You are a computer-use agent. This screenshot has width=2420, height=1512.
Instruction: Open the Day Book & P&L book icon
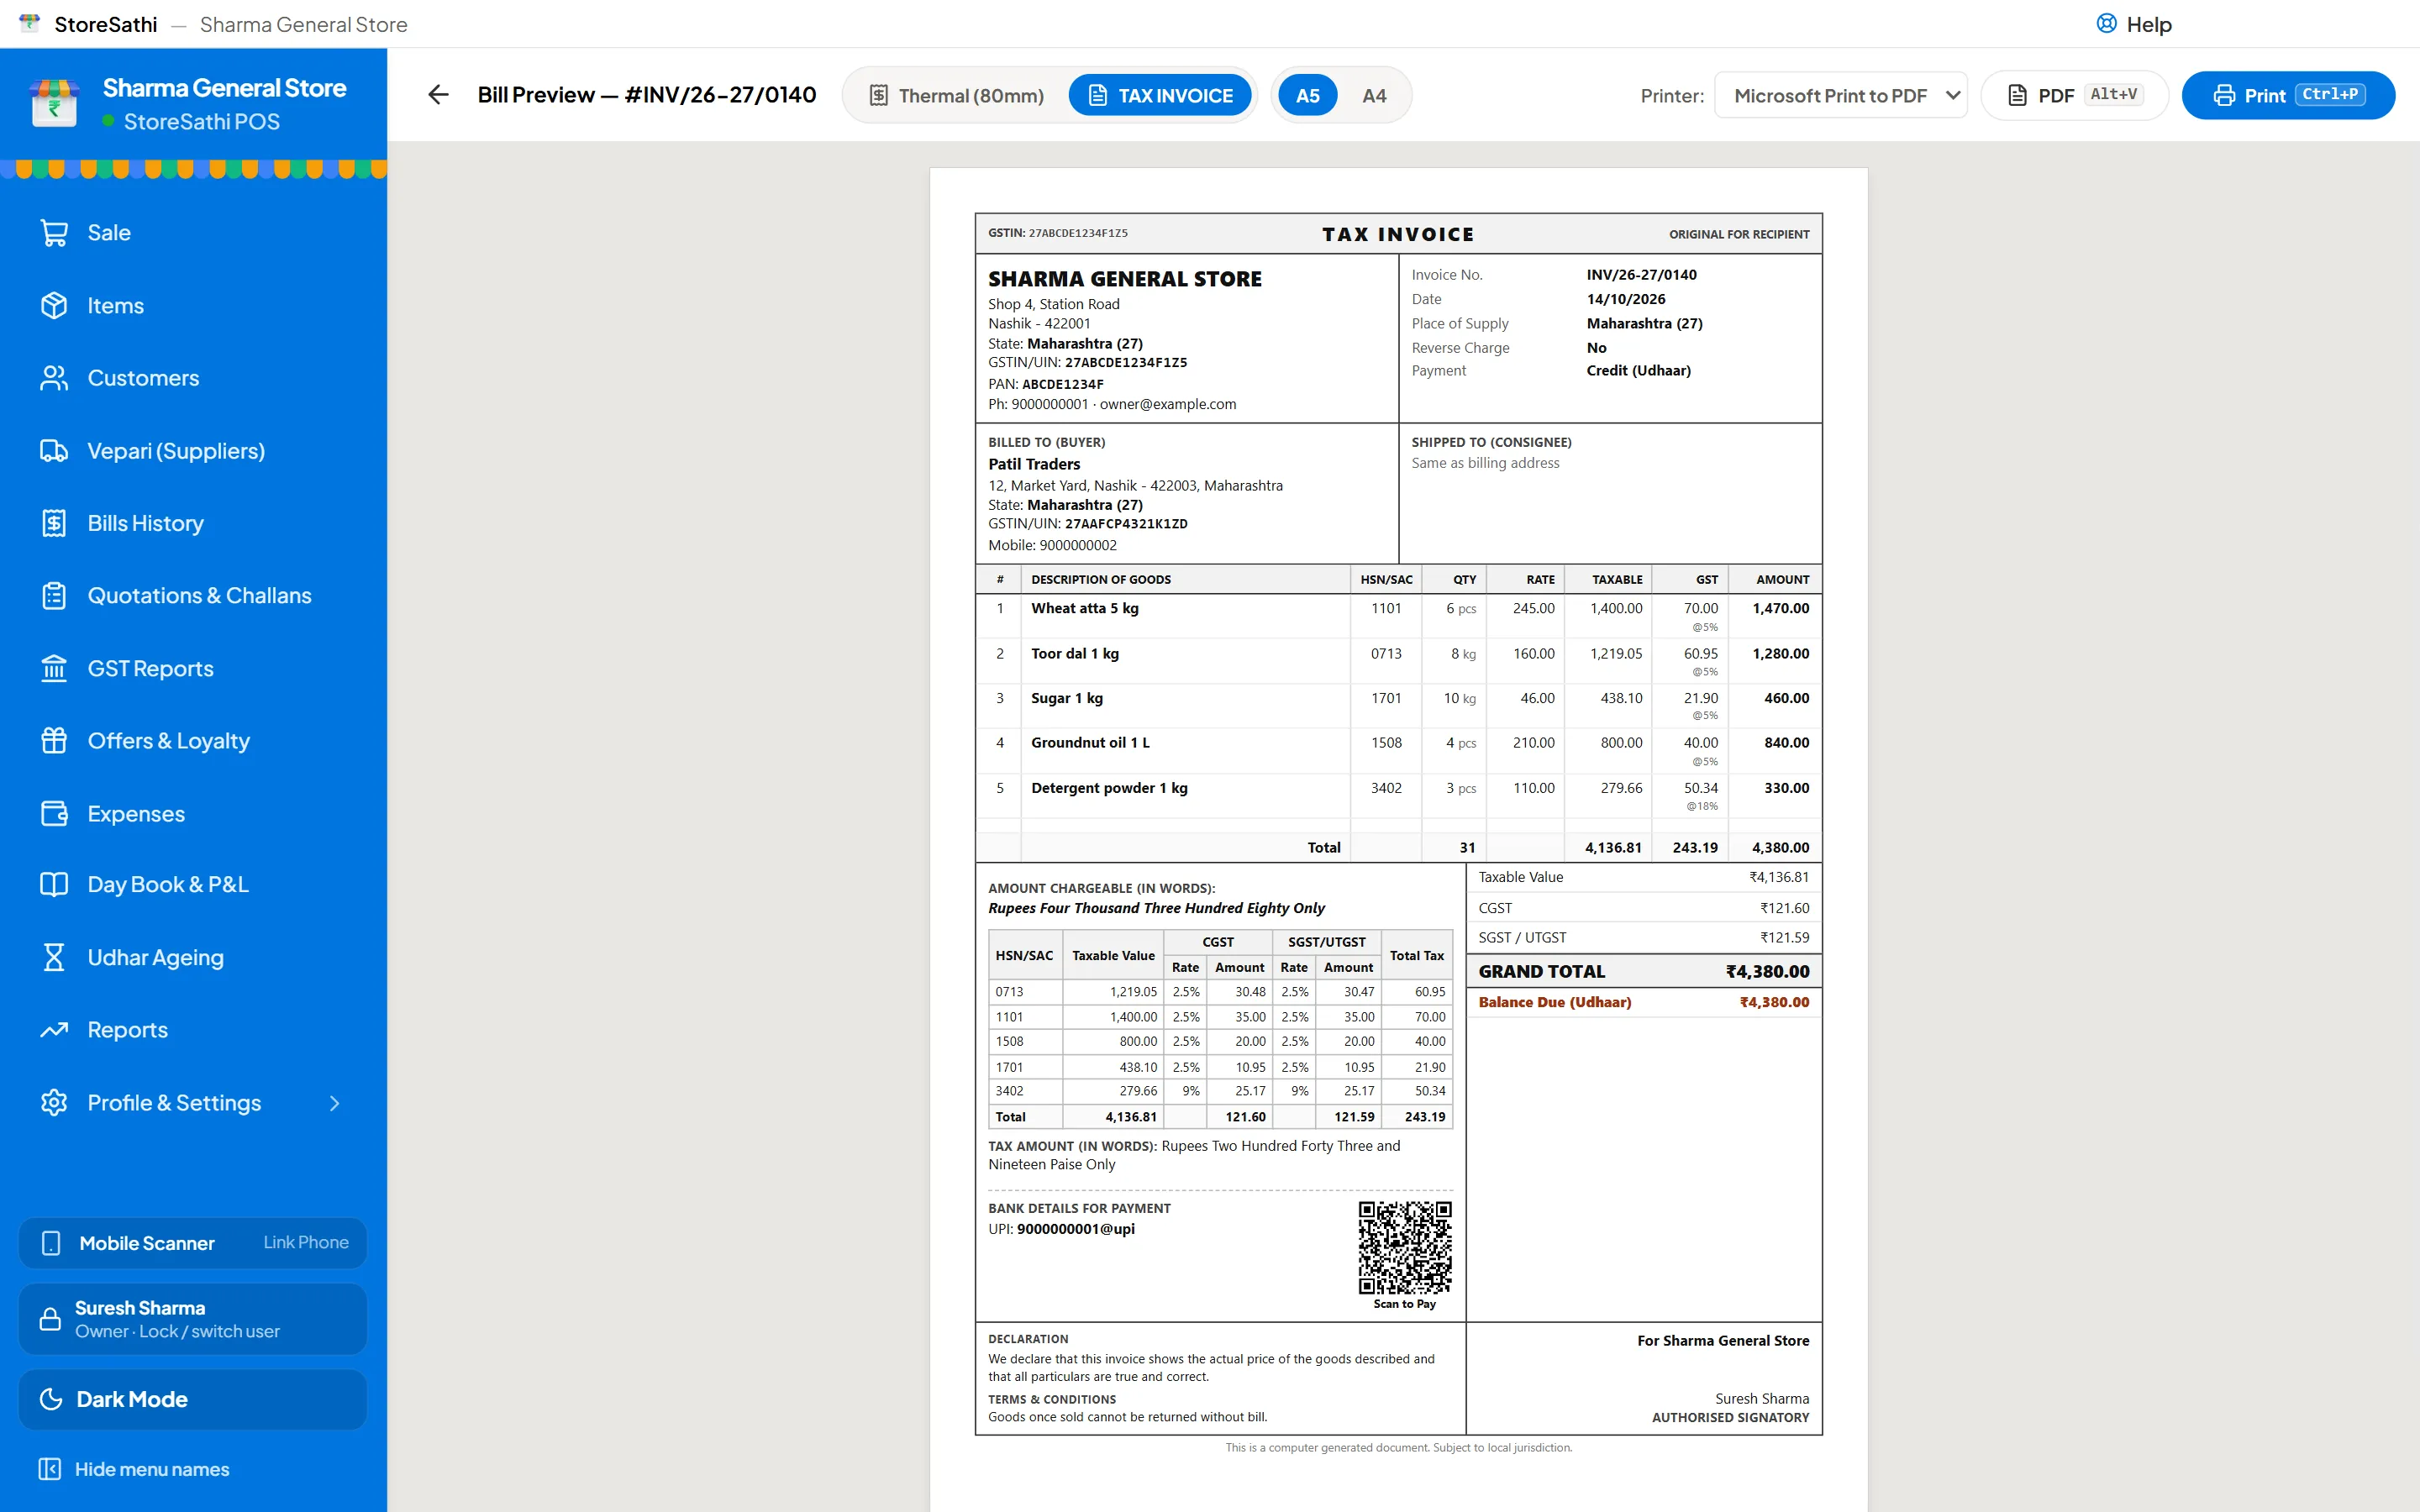pyautogui.click(x=54, y=885)
